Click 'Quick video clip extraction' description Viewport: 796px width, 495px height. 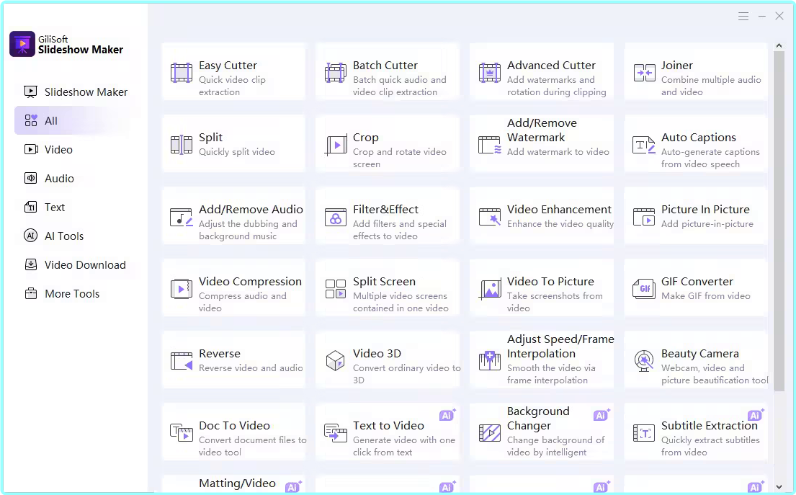point(231,86)
